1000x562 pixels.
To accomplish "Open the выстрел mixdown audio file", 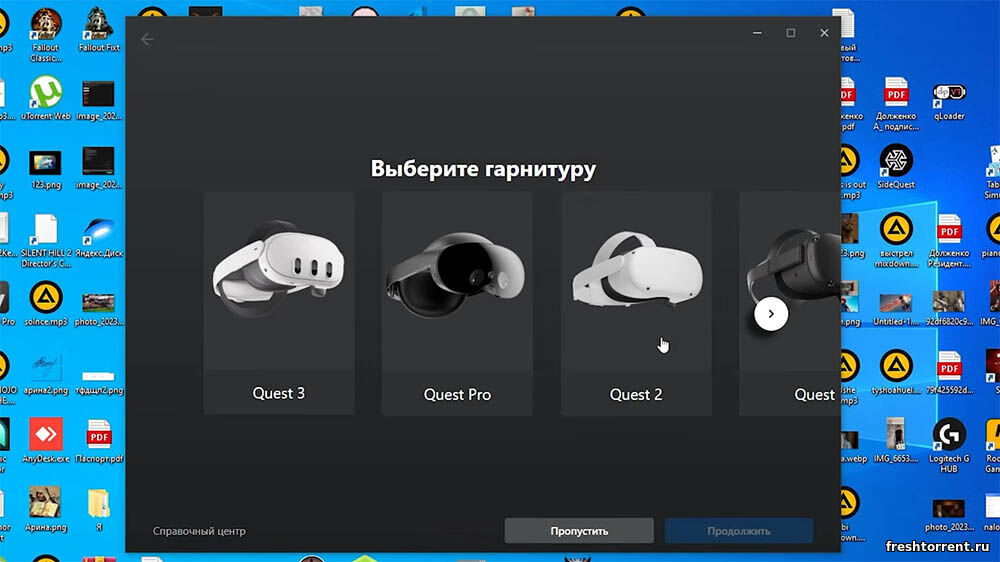I will click(896, 240).
